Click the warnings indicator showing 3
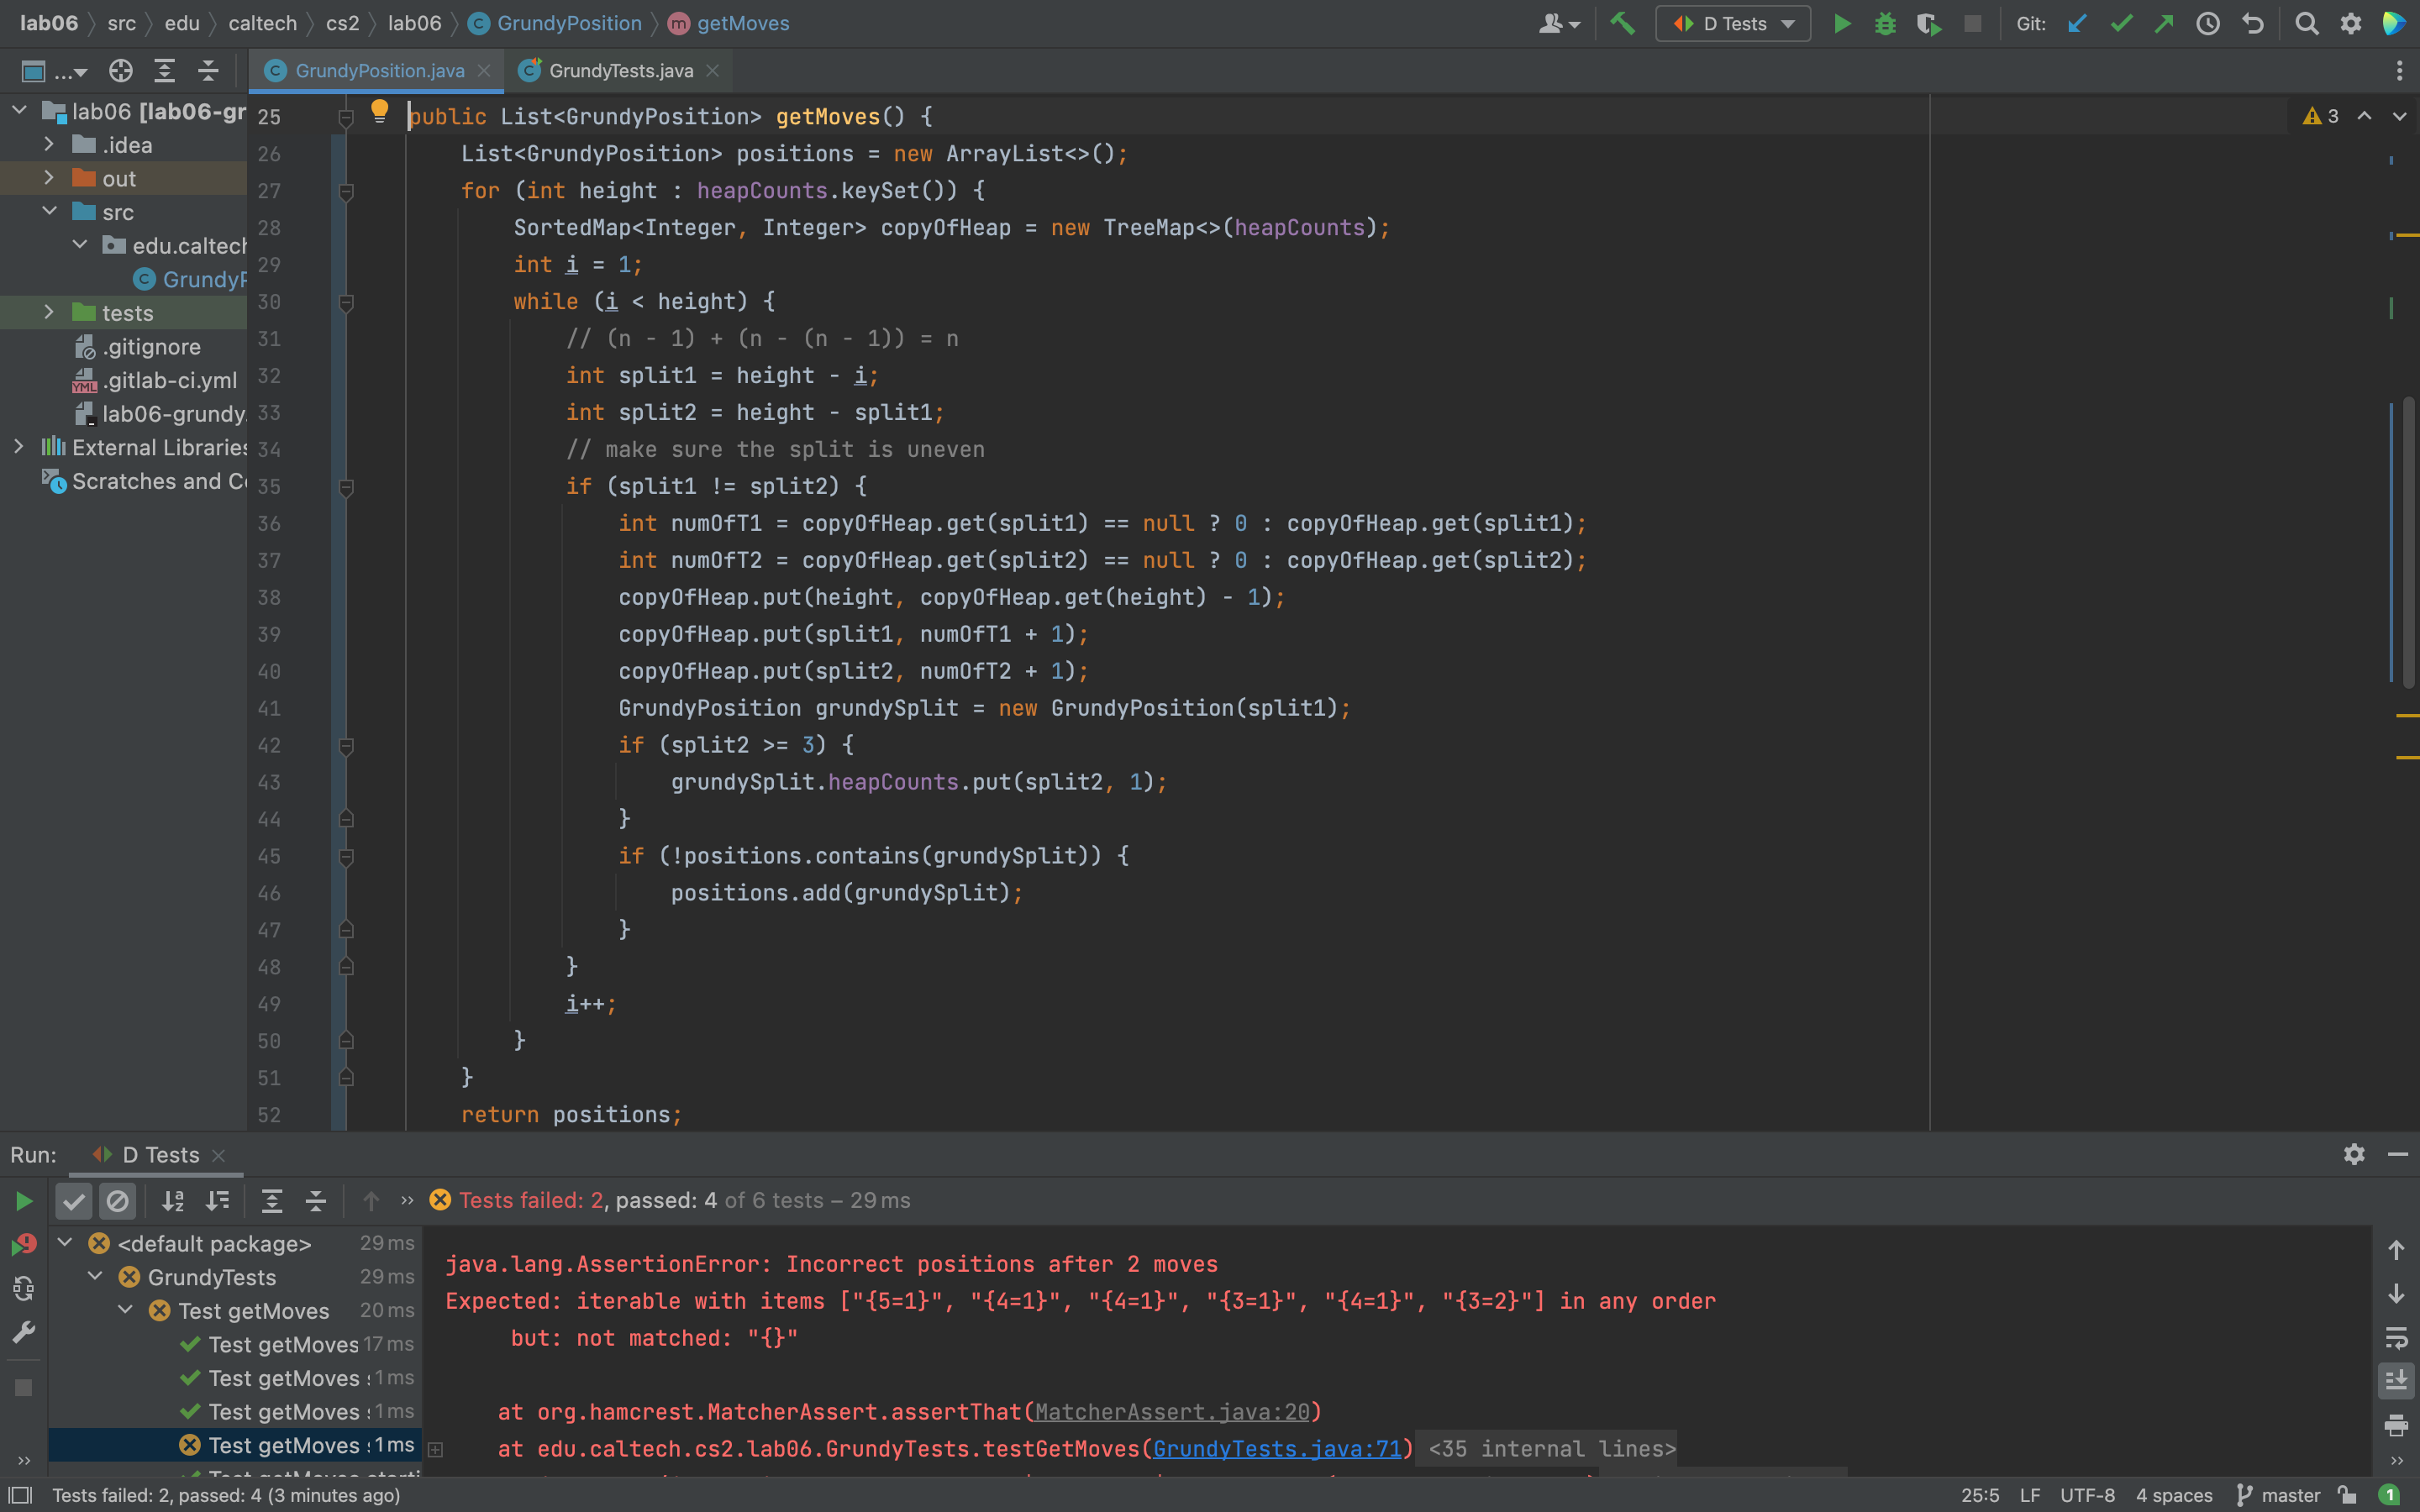The width and height of the screenshot is (2420, 1512). (x=2321, y=116)
